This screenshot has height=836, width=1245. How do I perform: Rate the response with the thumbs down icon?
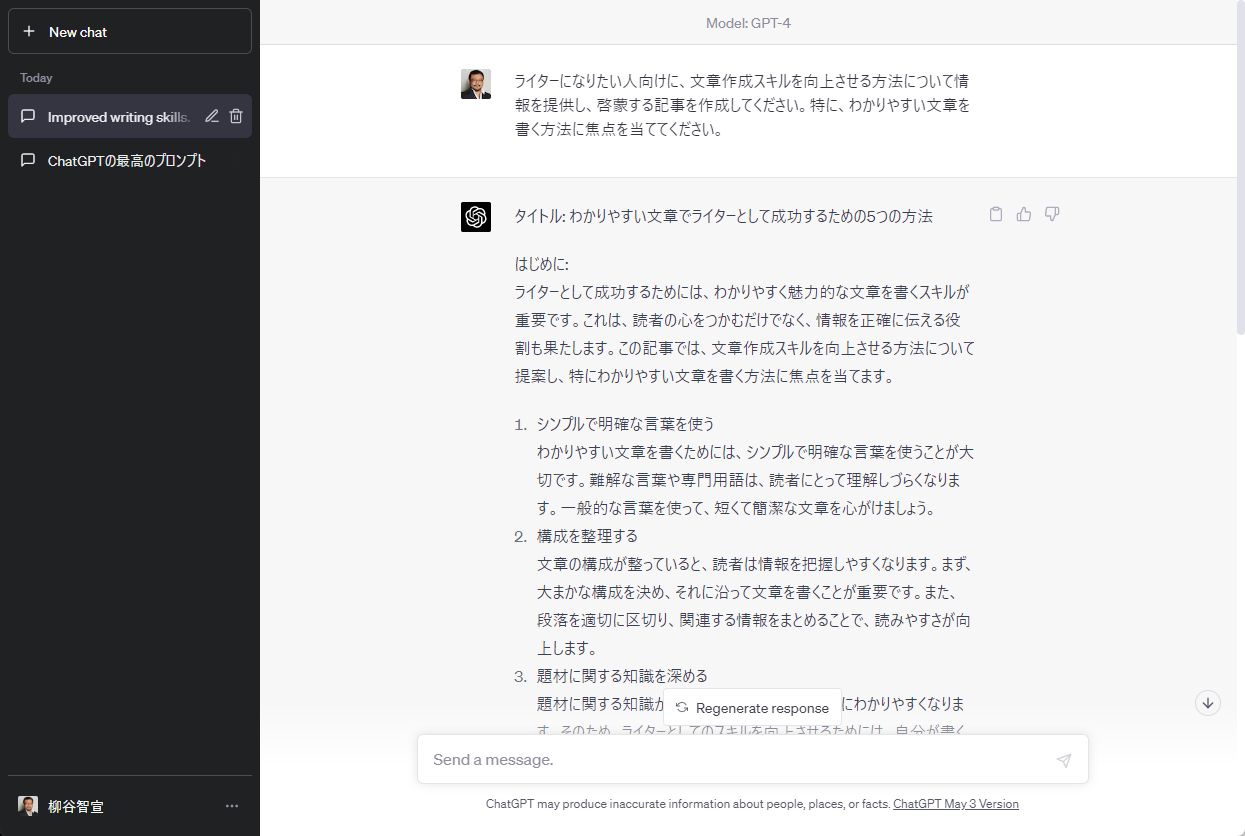[x=1051, y=214]
